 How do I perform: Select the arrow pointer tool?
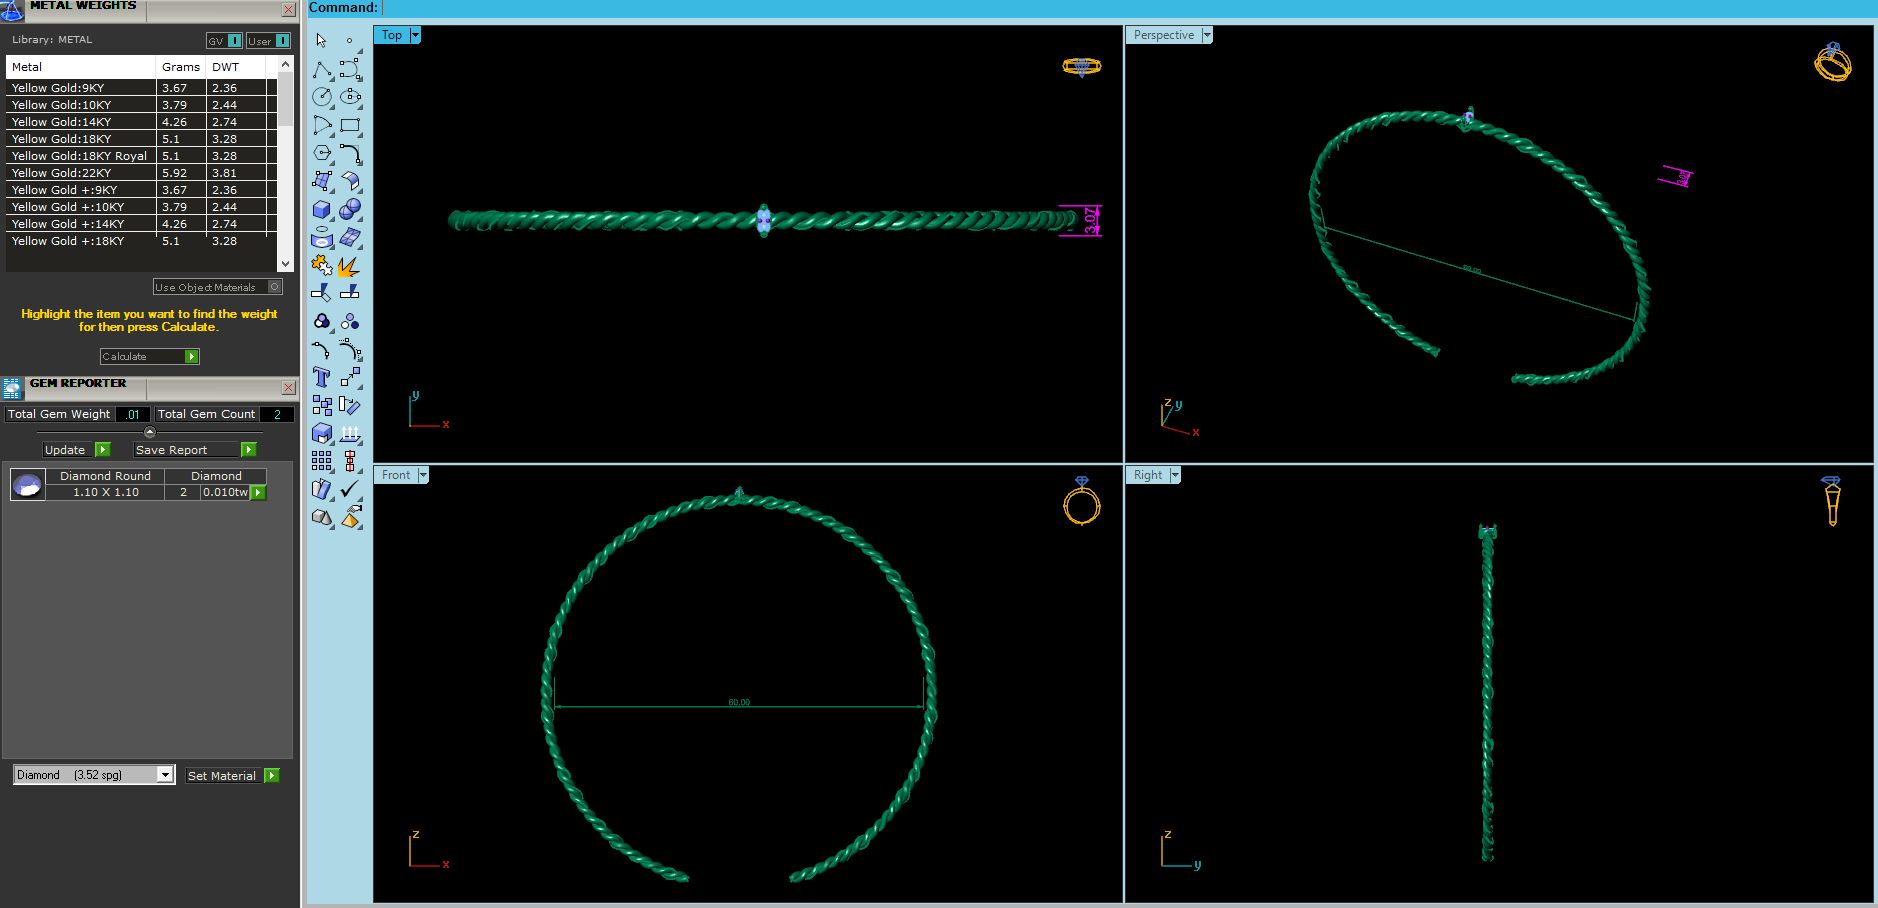coord(321,41)
